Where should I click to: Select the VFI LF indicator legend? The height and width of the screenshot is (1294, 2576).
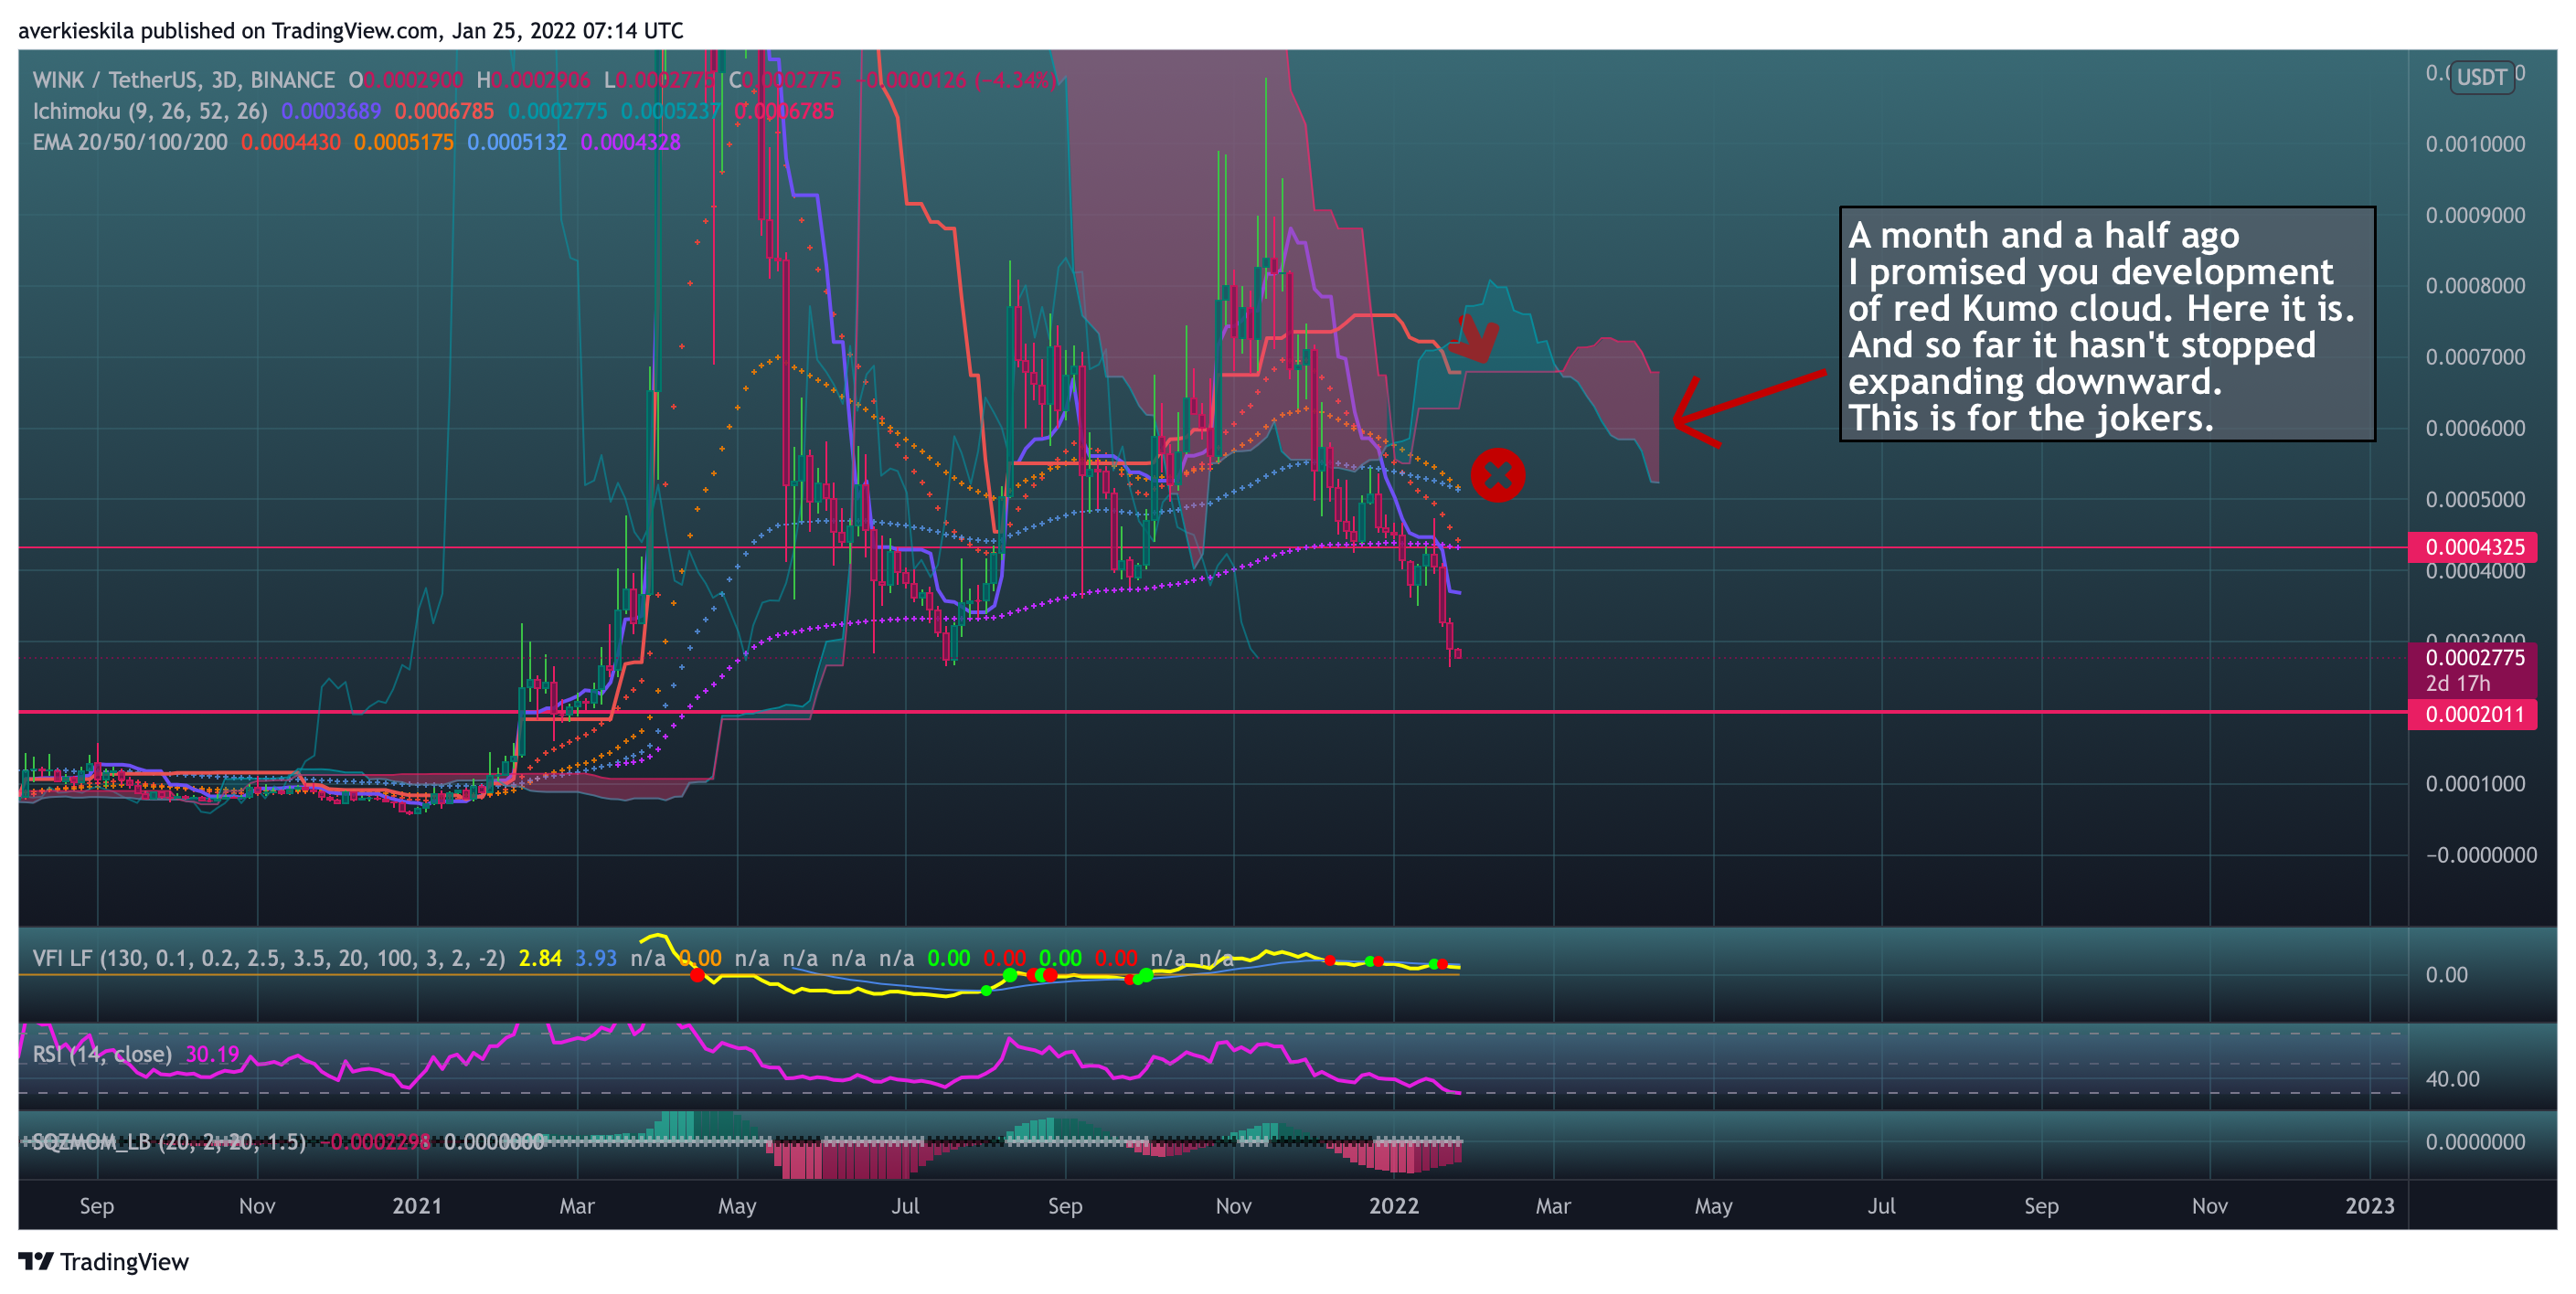click(x=268, y=958)
